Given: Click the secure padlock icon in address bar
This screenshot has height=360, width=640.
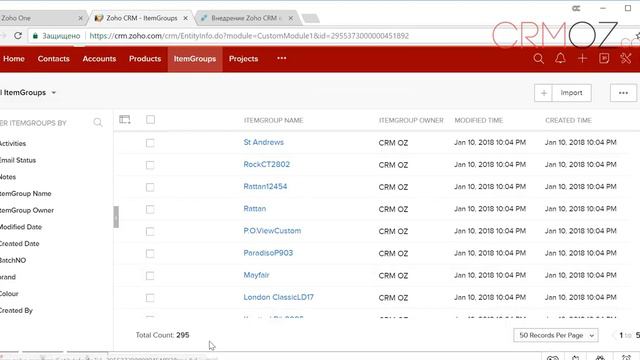Looking at the screenshot, I should (35, 36).
